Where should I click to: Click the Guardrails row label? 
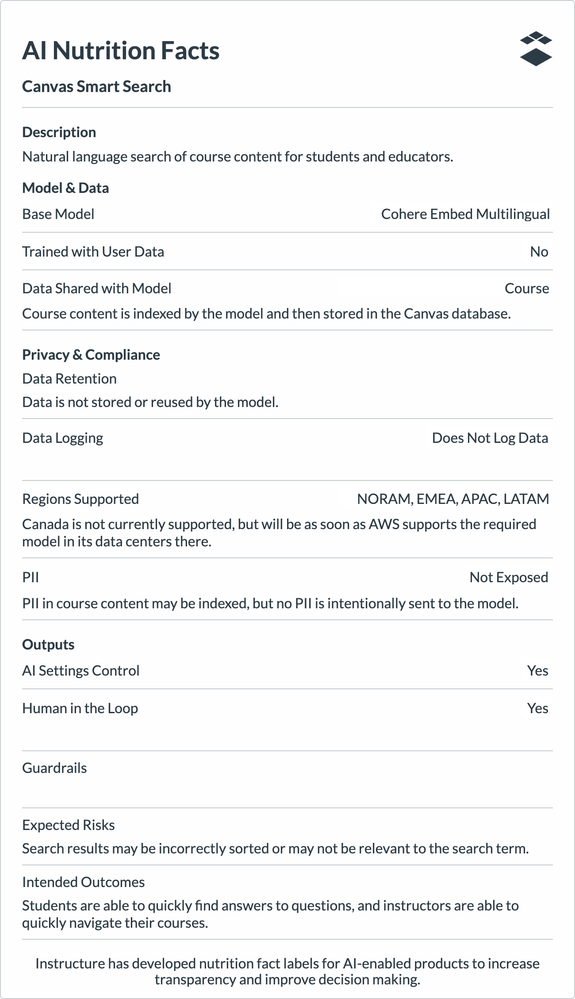[54, 768]
